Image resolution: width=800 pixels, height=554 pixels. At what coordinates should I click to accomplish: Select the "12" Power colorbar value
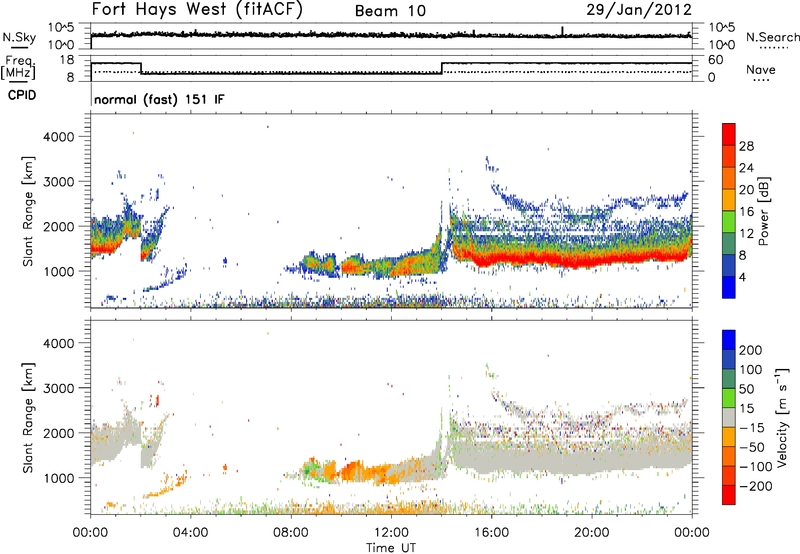pos(746,234)
